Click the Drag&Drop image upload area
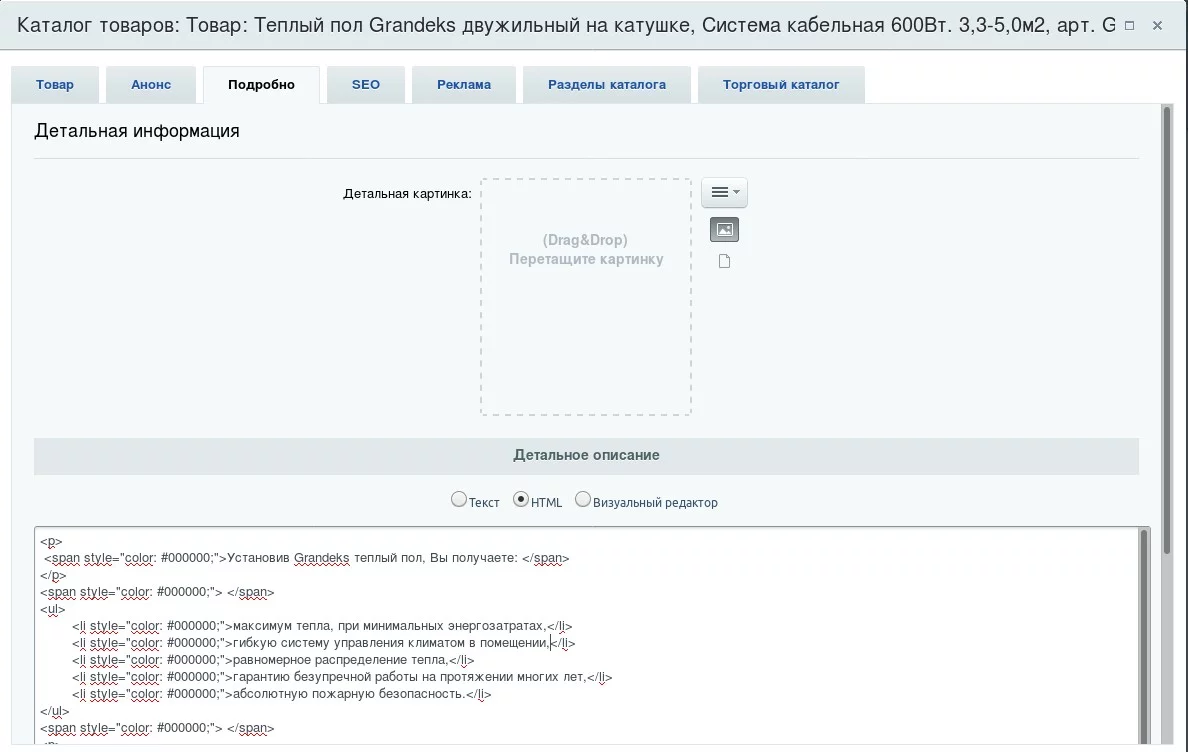 point(586,297)
